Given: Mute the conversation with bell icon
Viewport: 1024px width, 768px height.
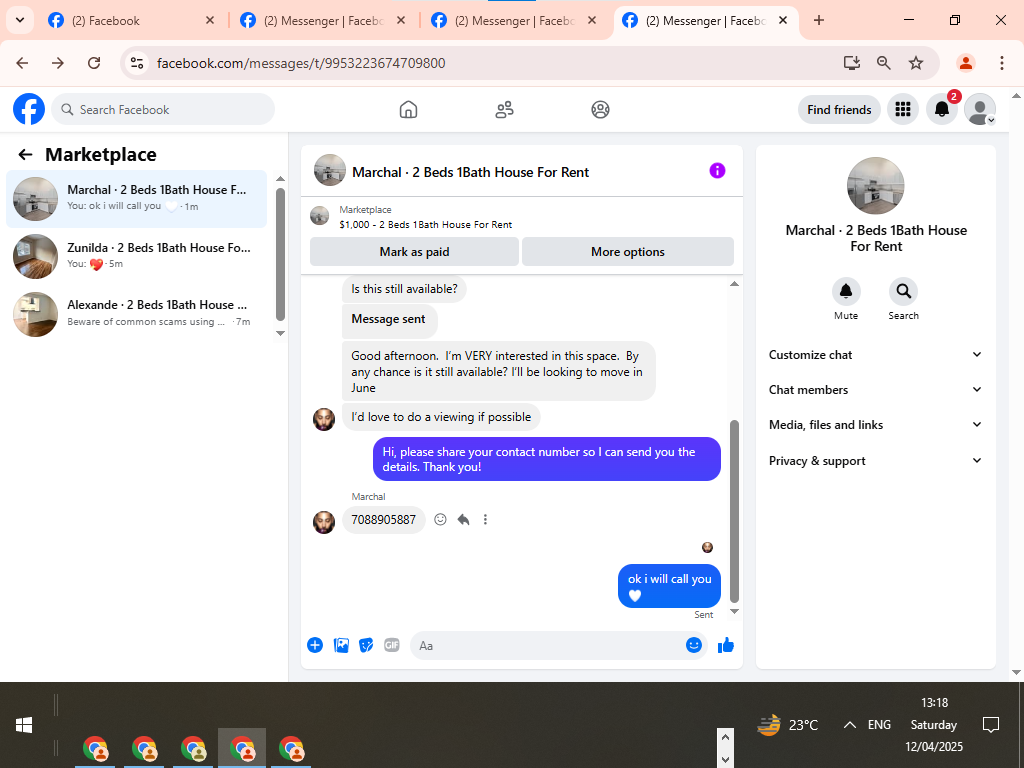Looking at the screenshot, I should tap(846, 291).
